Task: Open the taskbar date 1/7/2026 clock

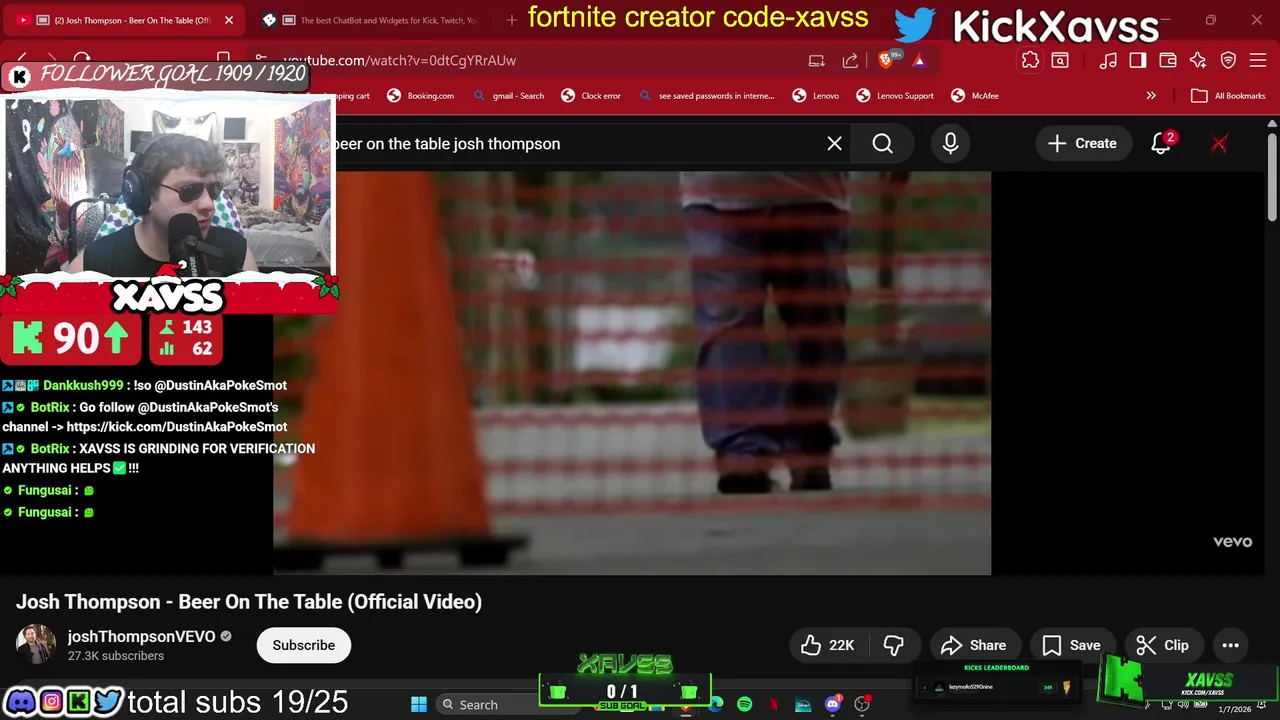Action: point(1235,709)
